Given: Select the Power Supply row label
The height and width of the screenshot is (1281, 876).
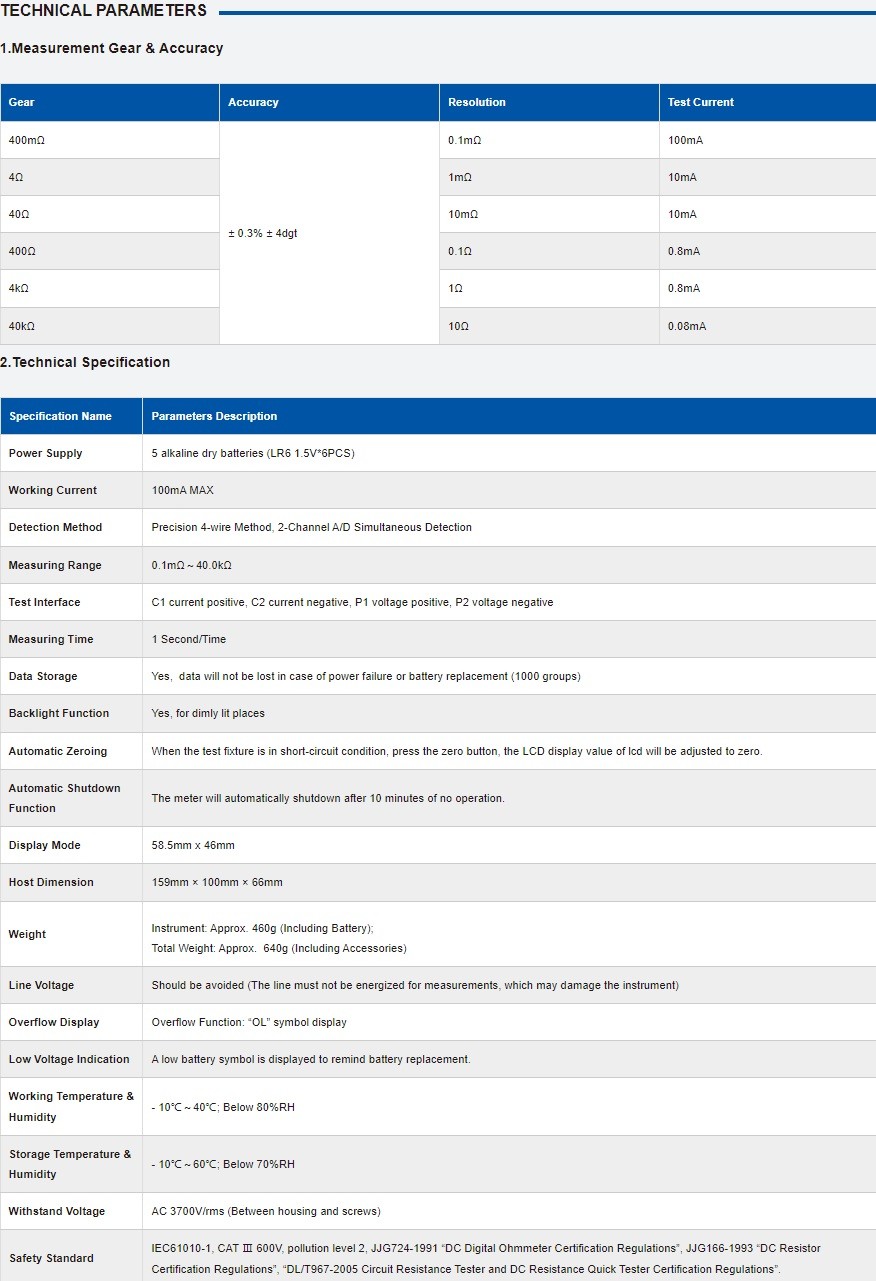Looking at the screenshot, I should 45,453.
